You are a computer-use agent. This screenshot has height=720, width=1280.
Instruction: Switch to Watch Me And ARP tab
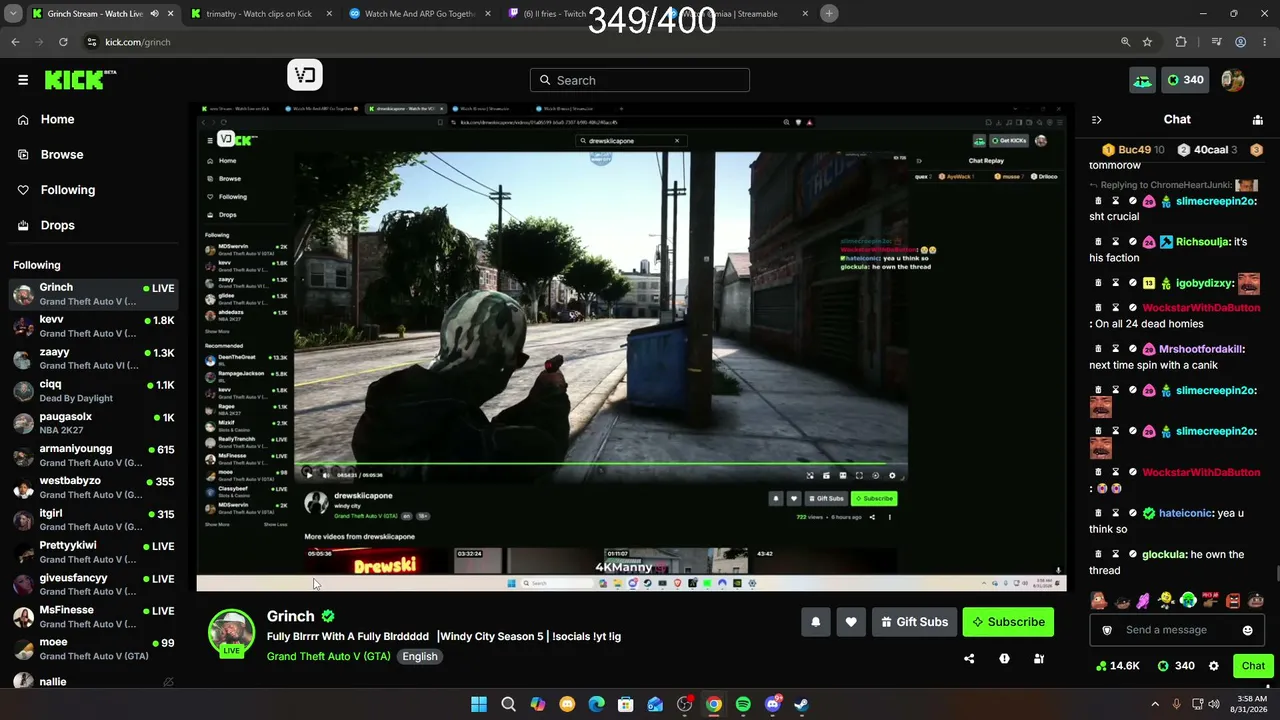419,14
